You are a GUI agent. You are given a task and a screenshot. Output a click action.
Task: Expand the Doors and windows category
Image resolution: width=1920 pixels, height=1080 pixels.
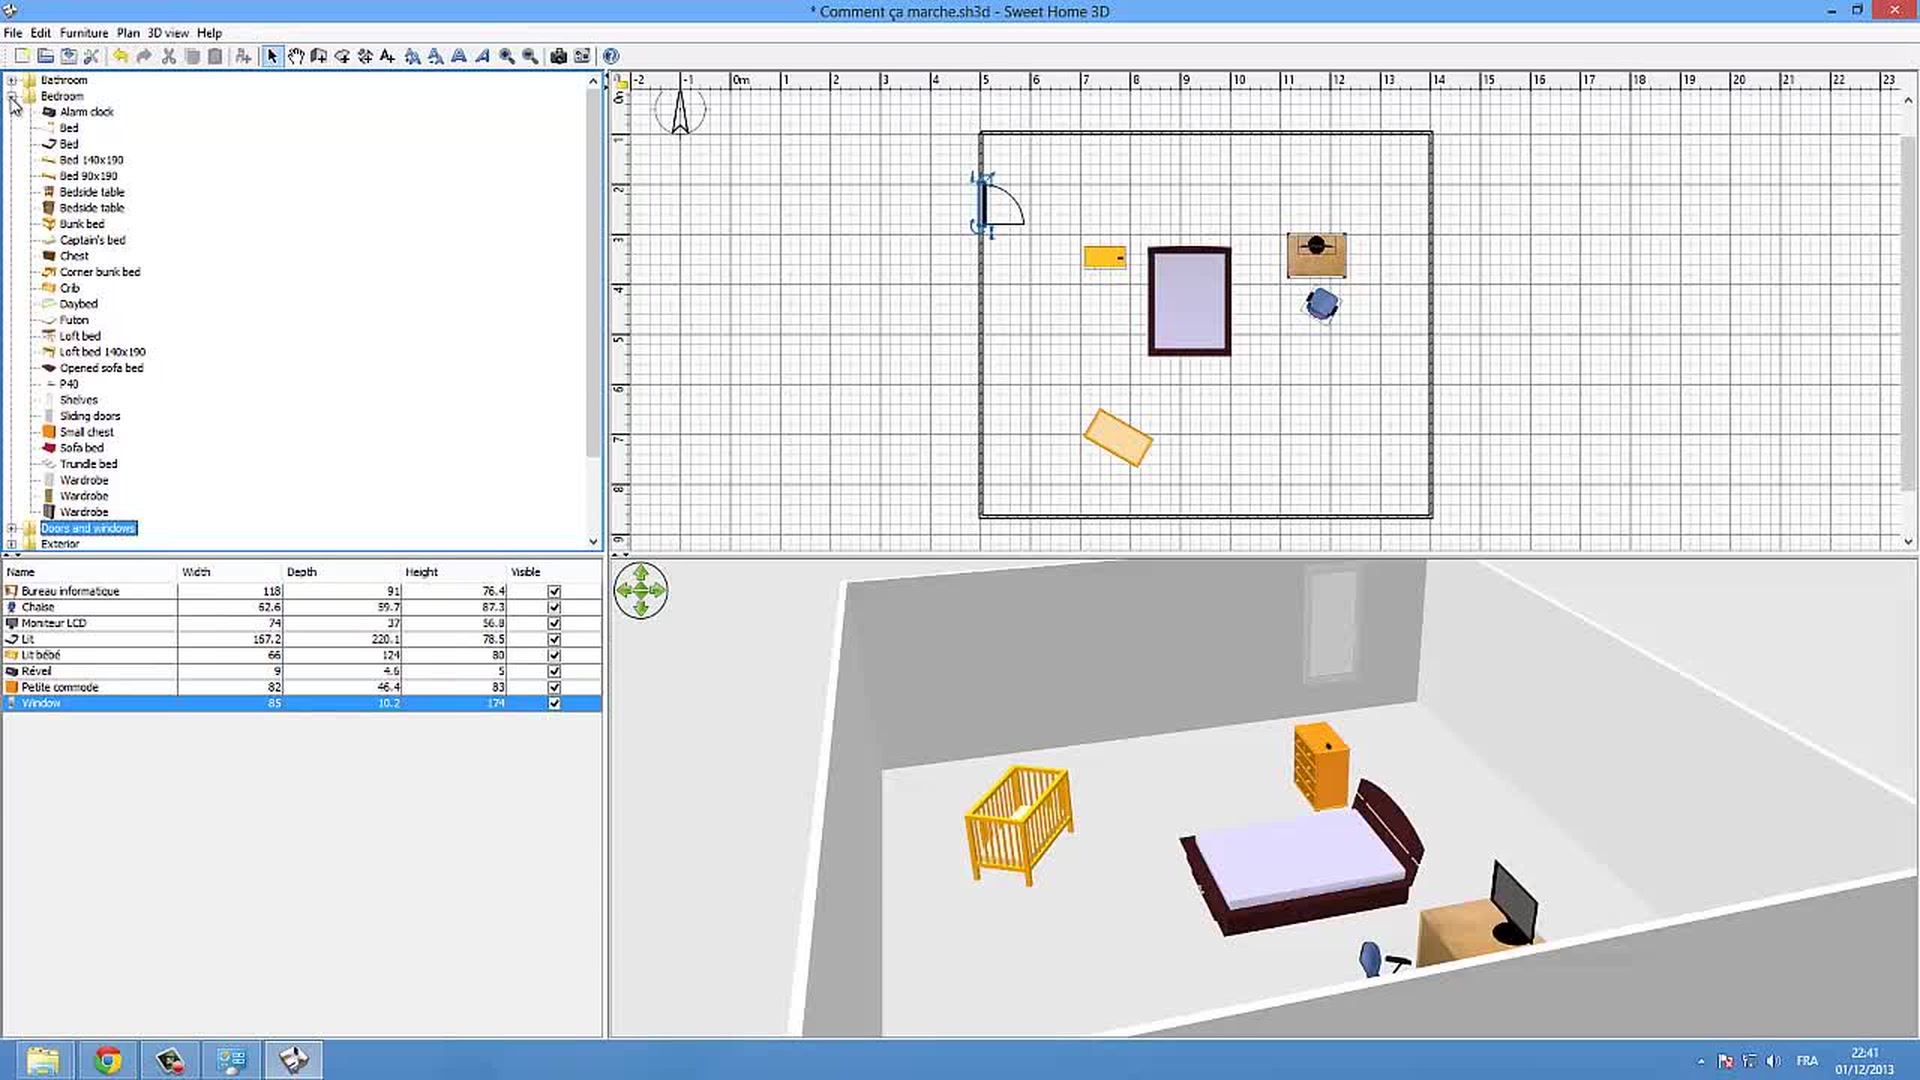(x=12, y=528)
